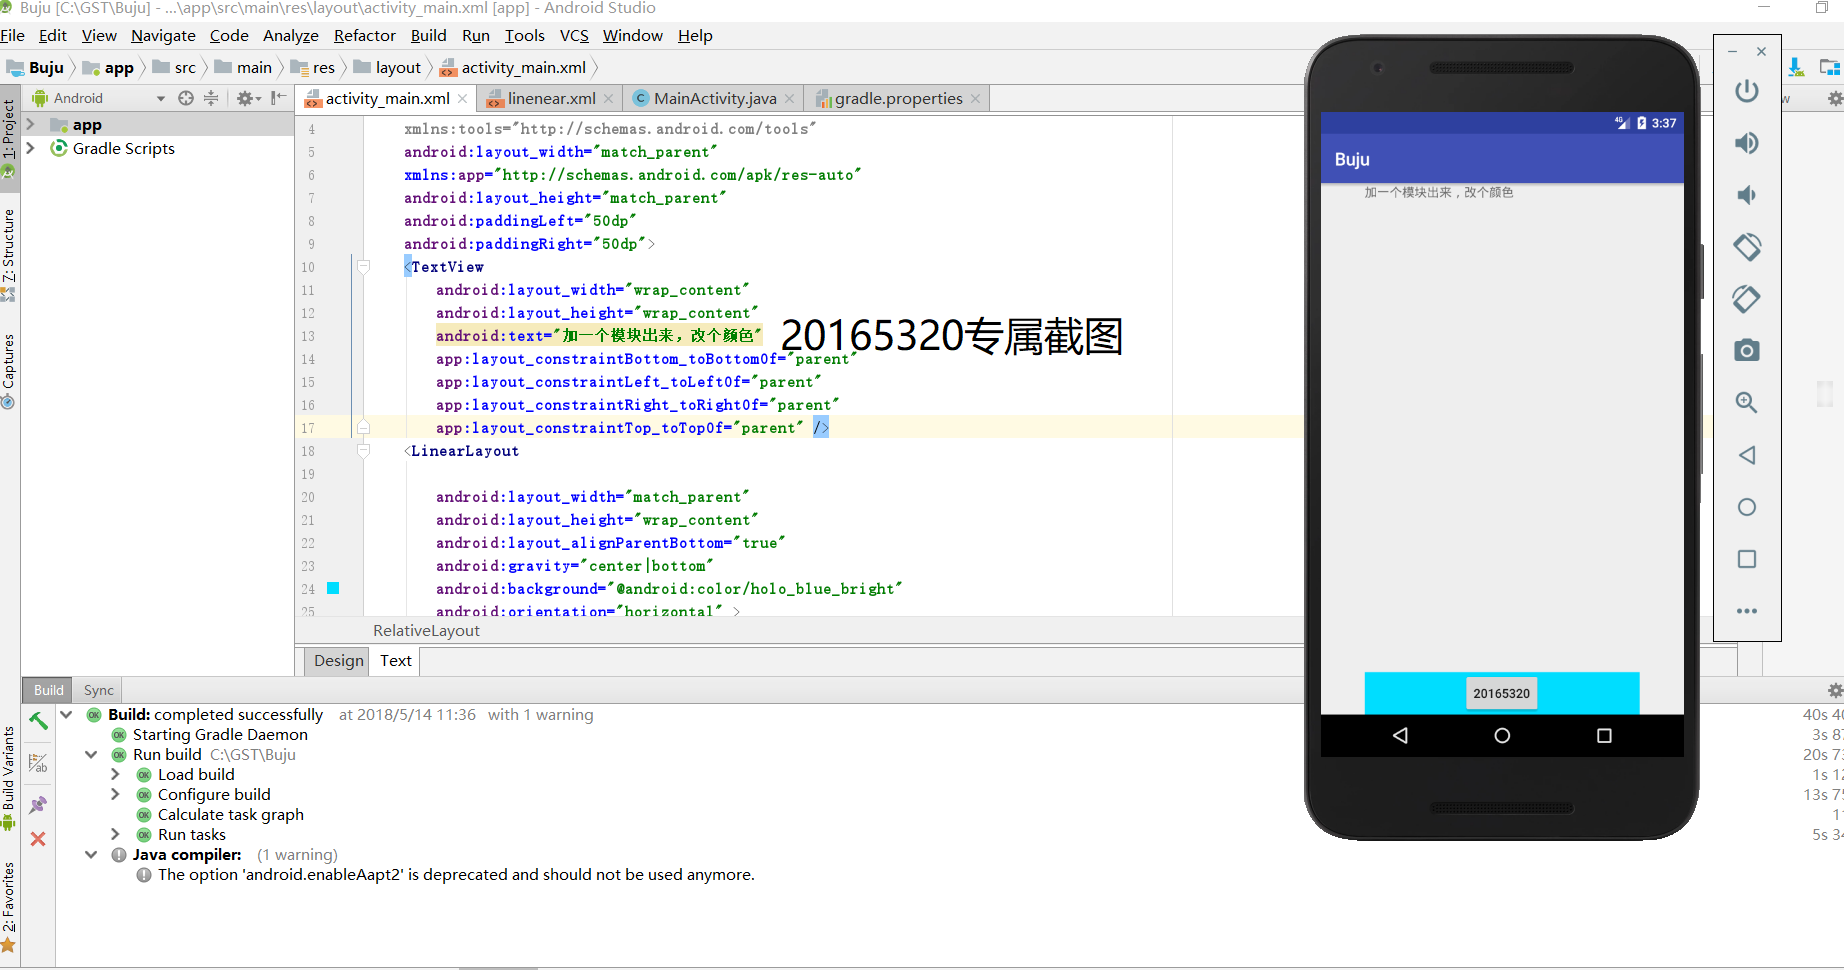Screen dimensions: 1844x970
Task: Rotate the emulator left
Action: pos(1746,246)
